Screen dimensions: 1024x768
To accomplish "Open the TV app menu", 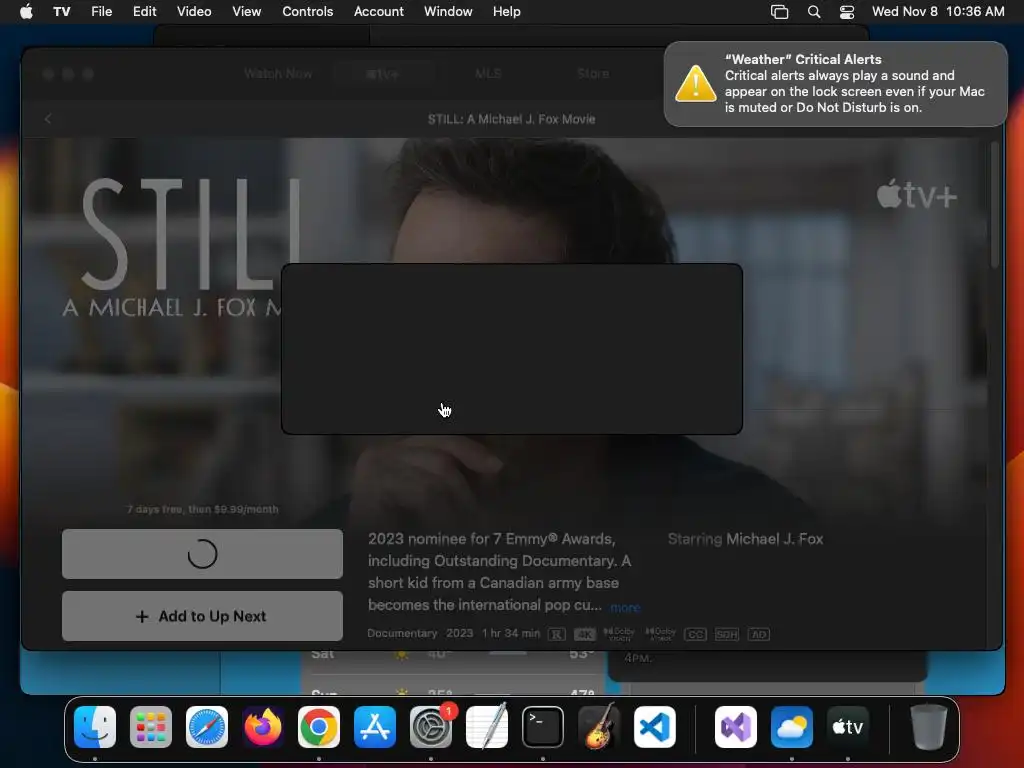I will click(61, 11).
